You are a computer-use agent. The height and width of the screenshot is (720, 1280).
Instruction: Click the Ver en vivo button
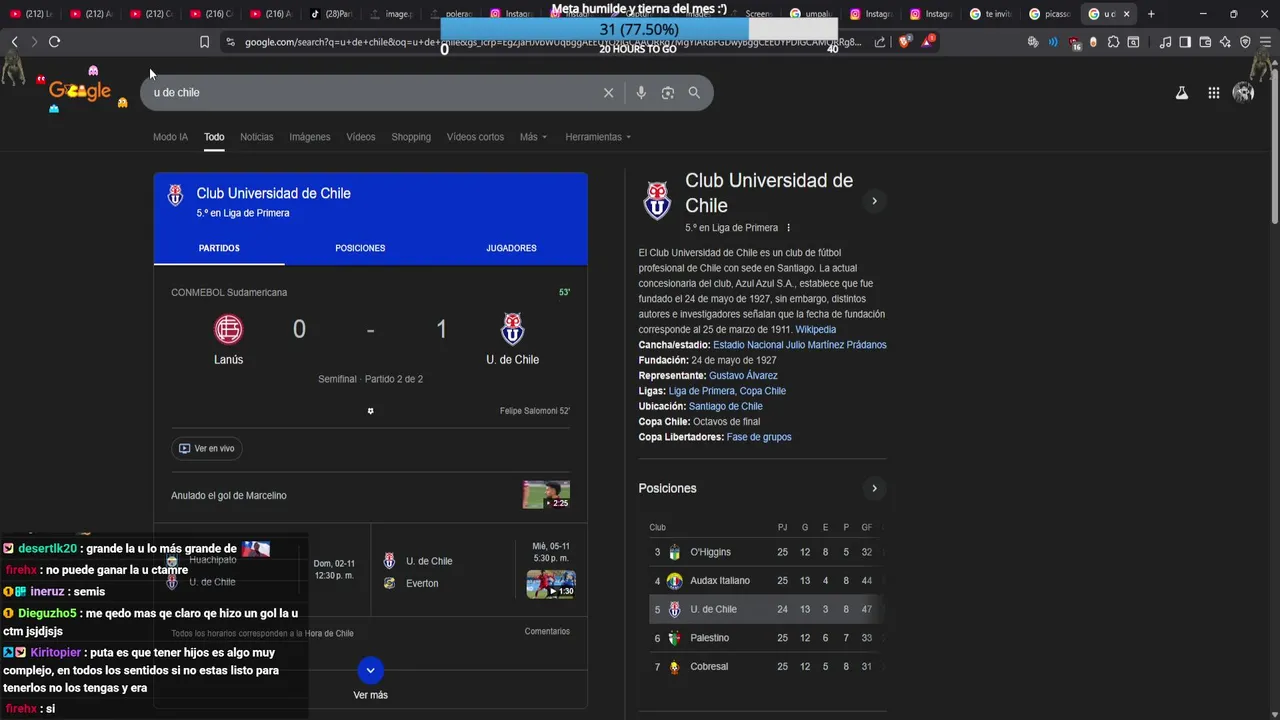coord(207,449)
